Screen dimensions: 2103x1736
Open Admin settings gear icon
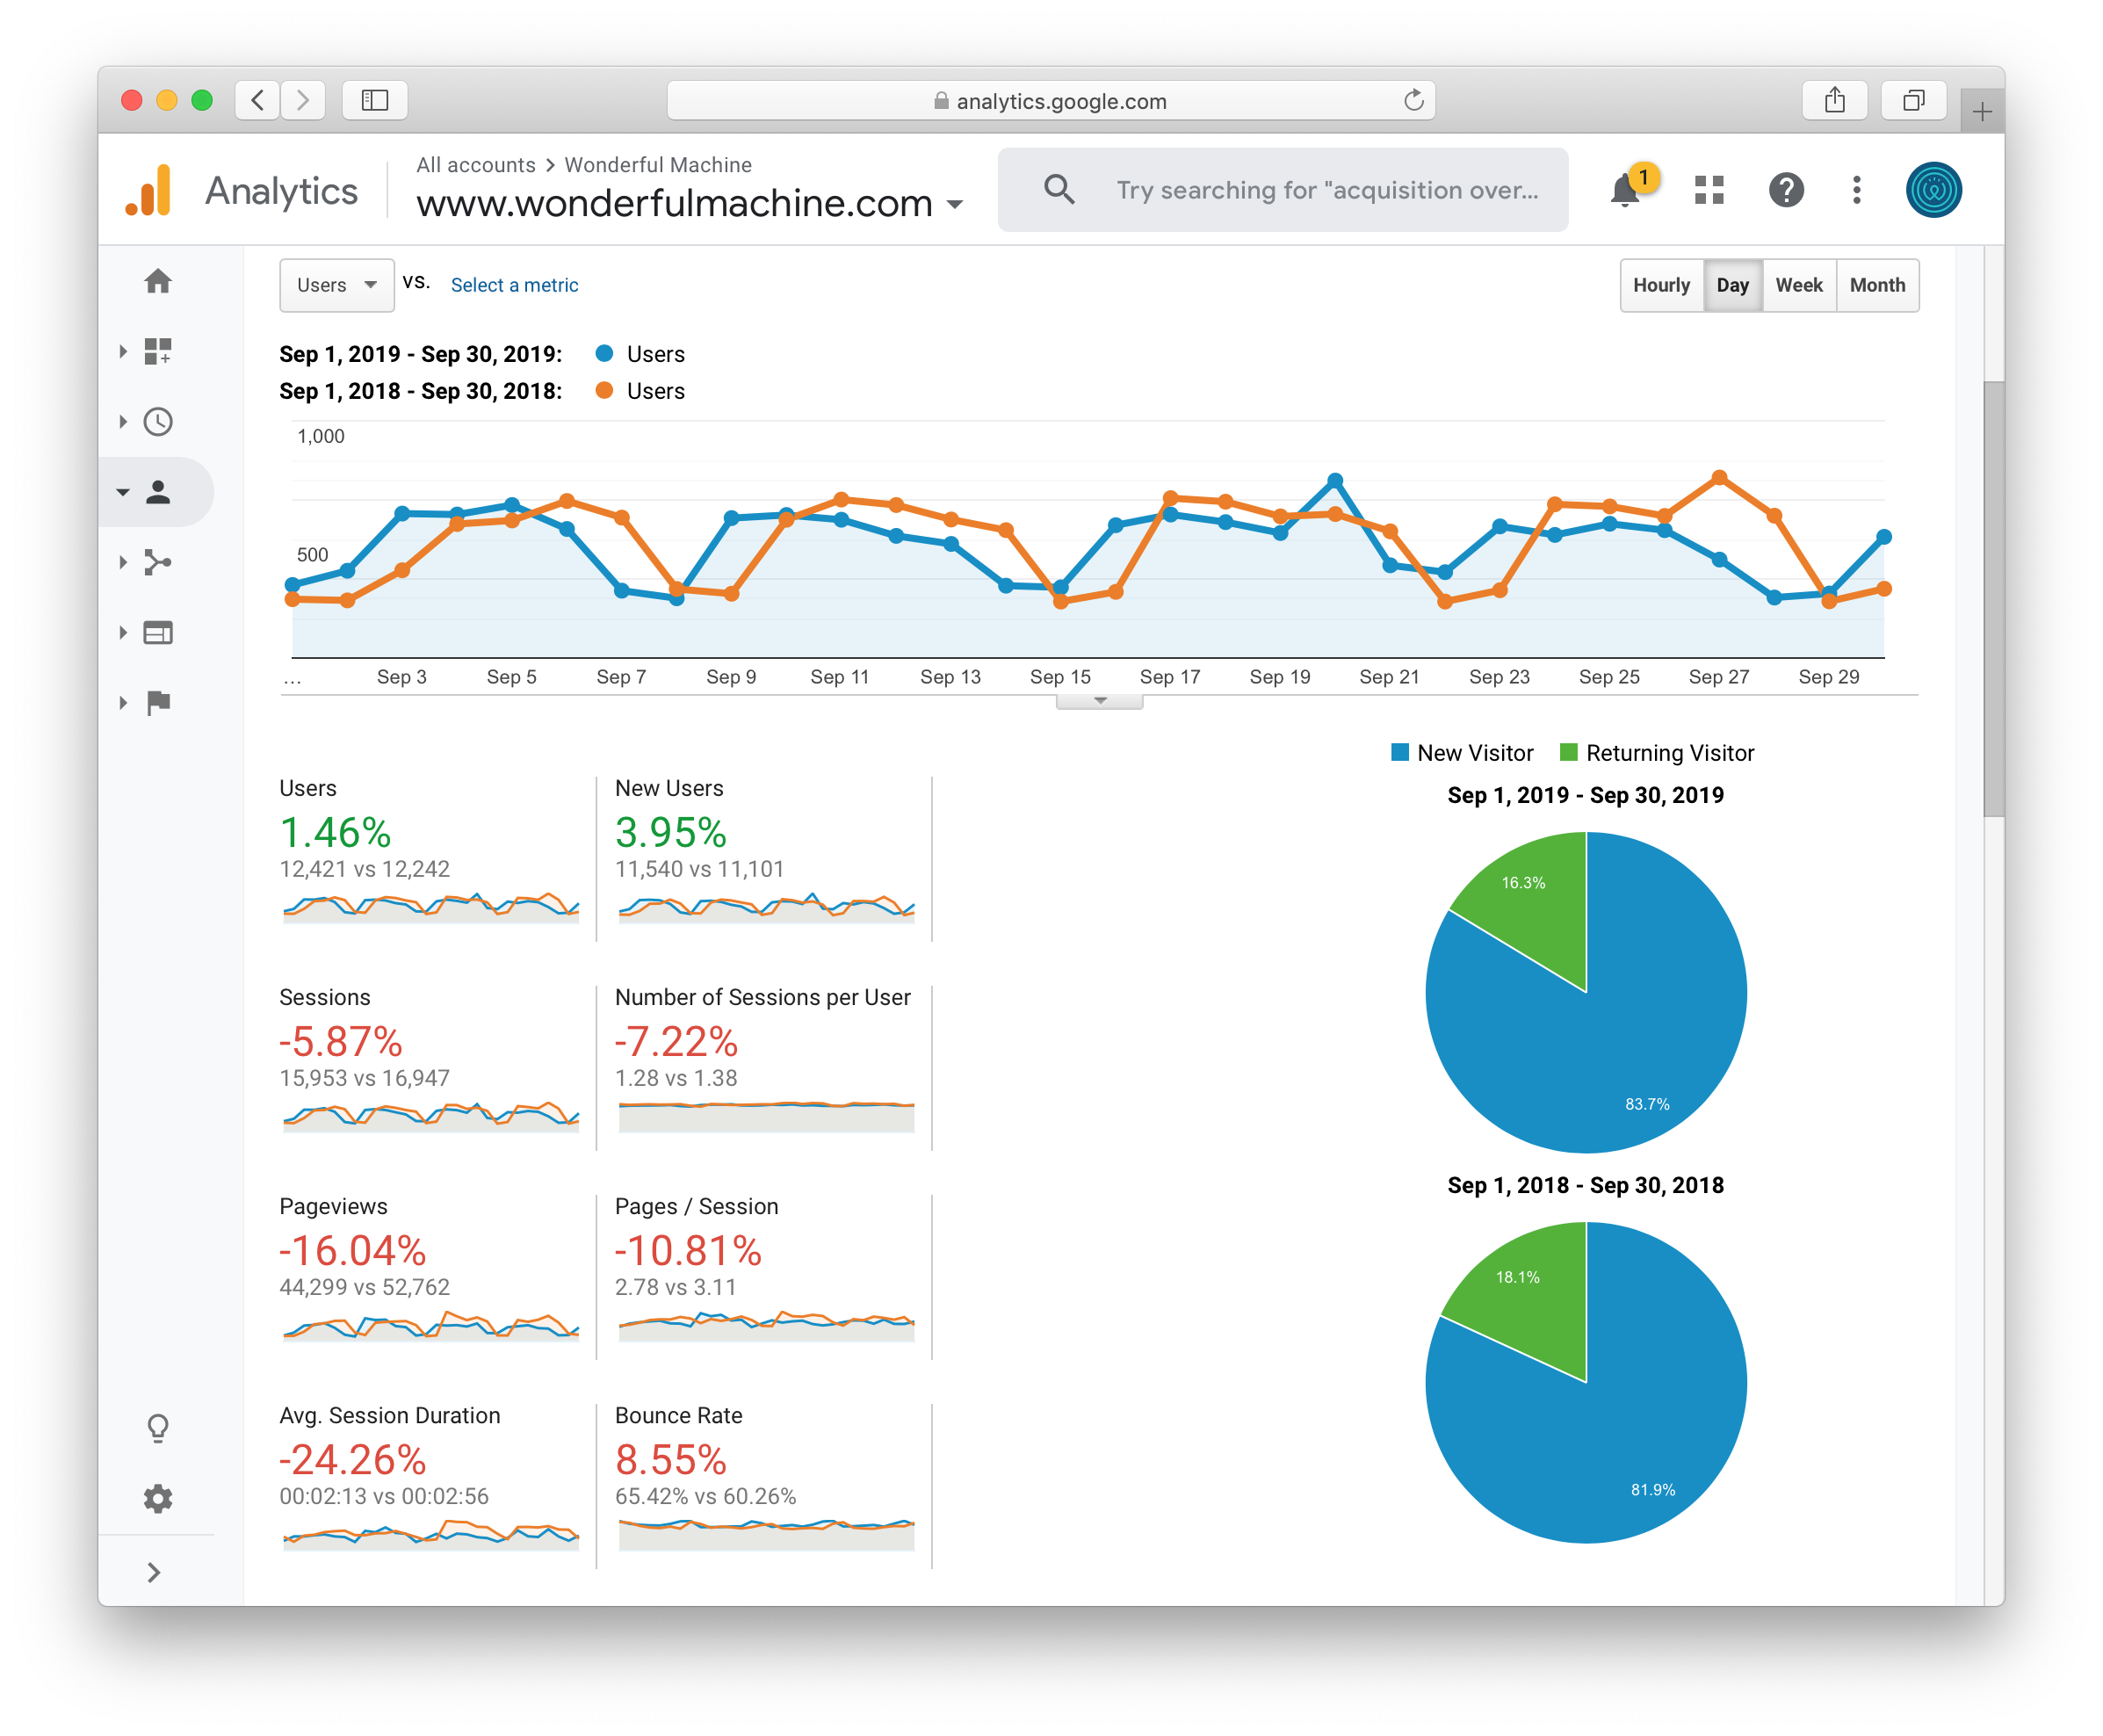point(158,1498)
